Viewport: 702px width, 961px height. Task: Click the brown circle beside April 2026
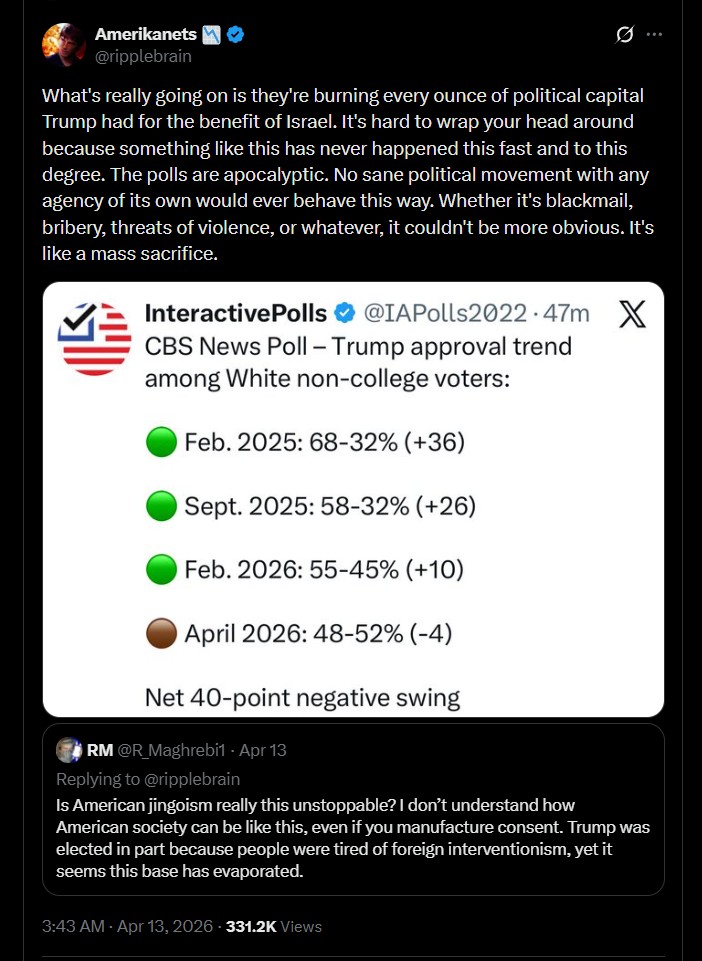(x=162, y=633)
